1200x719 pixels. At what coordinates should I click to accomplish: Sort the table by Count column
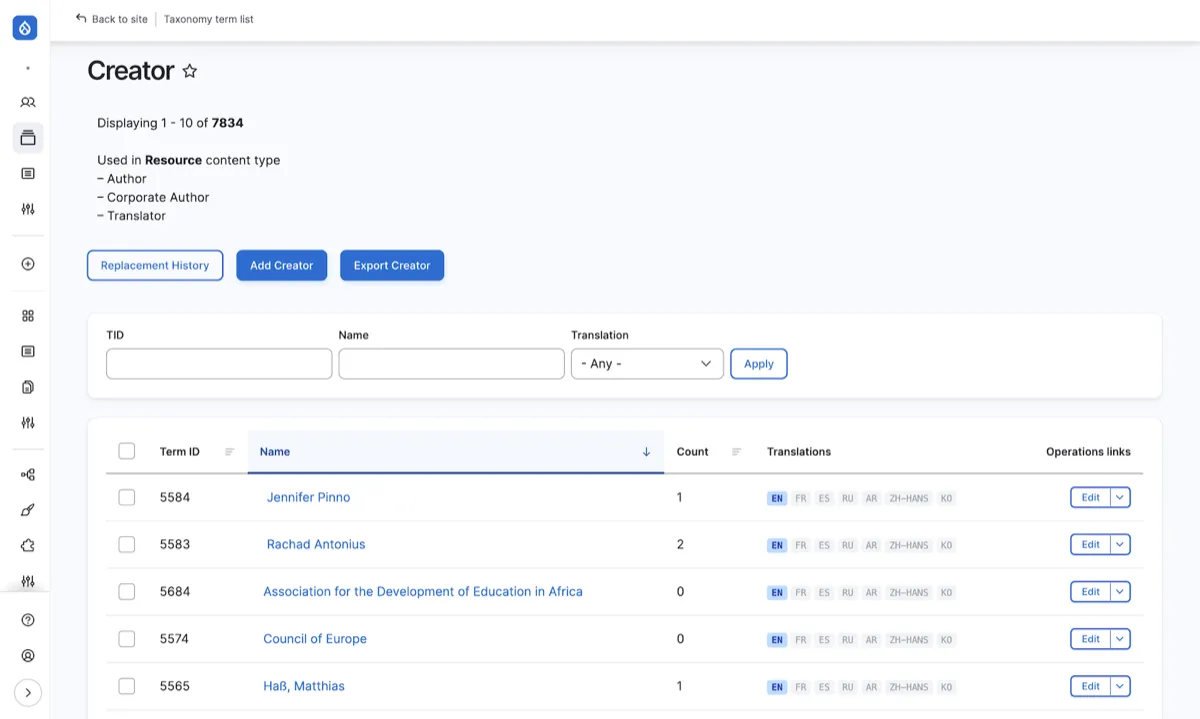point(692,452)
